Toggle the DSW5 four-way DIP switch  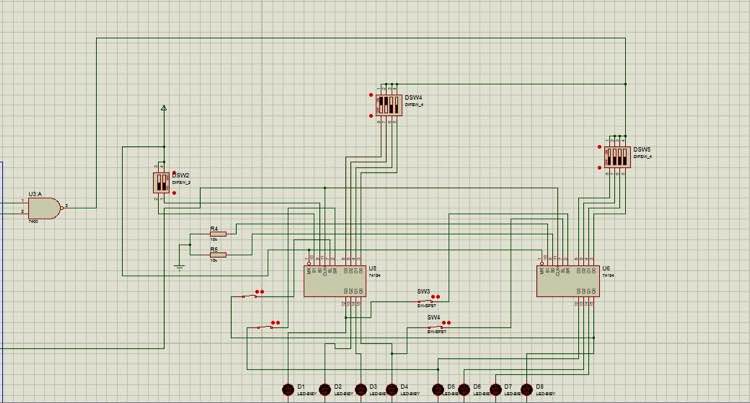pos(617,157)
